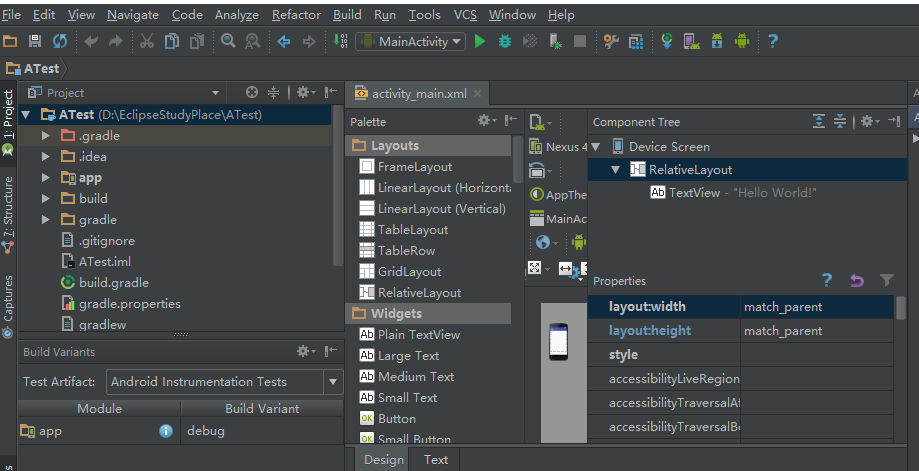This screenshot has height=471, width=919.
Task: Close the activity_main.xml tab
Action: click(x=478, y=94)
